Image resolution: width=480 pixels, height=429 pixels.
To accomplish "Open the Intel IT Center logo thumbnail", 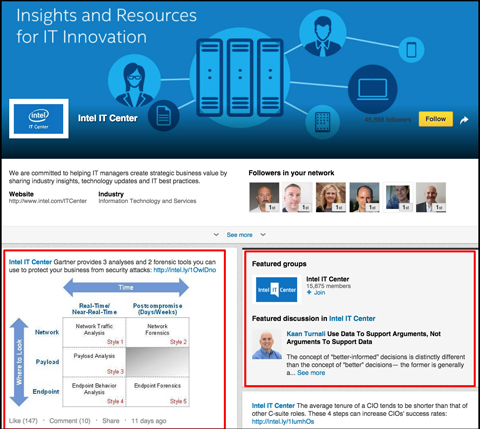I will point(39,119).
